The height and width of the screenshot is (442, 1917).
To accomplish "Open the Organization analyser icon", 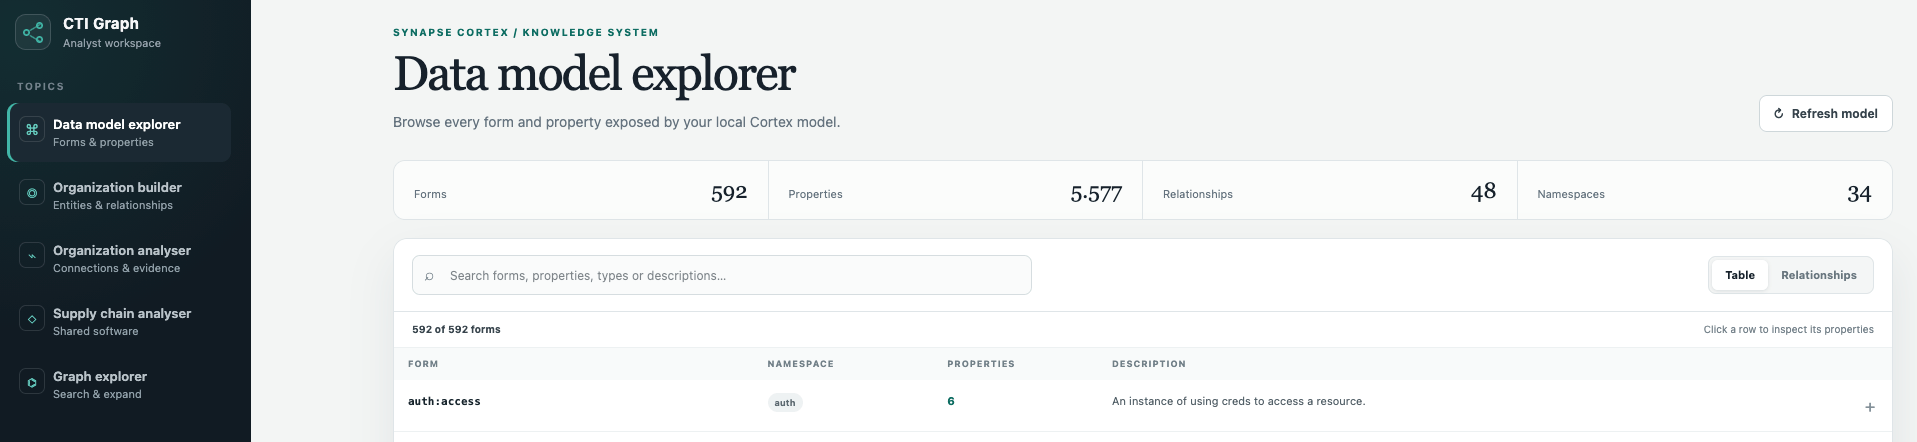I will pyautogui.click(x=32, y=256).
